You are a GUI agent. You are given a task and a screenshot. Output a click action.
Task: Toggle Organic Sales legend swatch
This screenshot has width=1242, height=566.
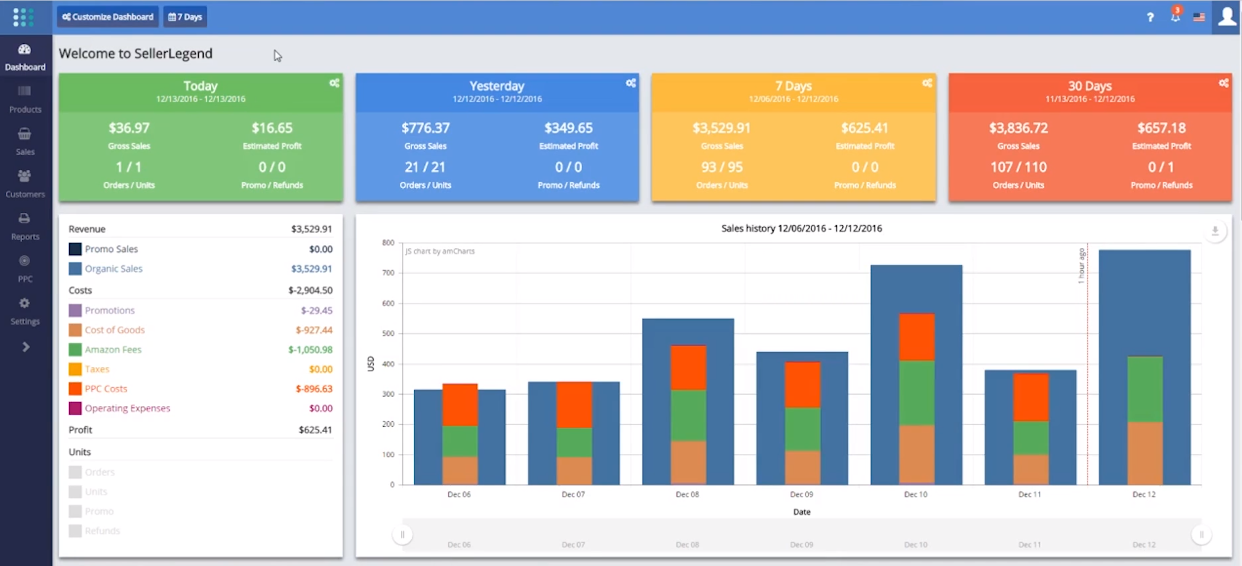click(x=75, y=269)
